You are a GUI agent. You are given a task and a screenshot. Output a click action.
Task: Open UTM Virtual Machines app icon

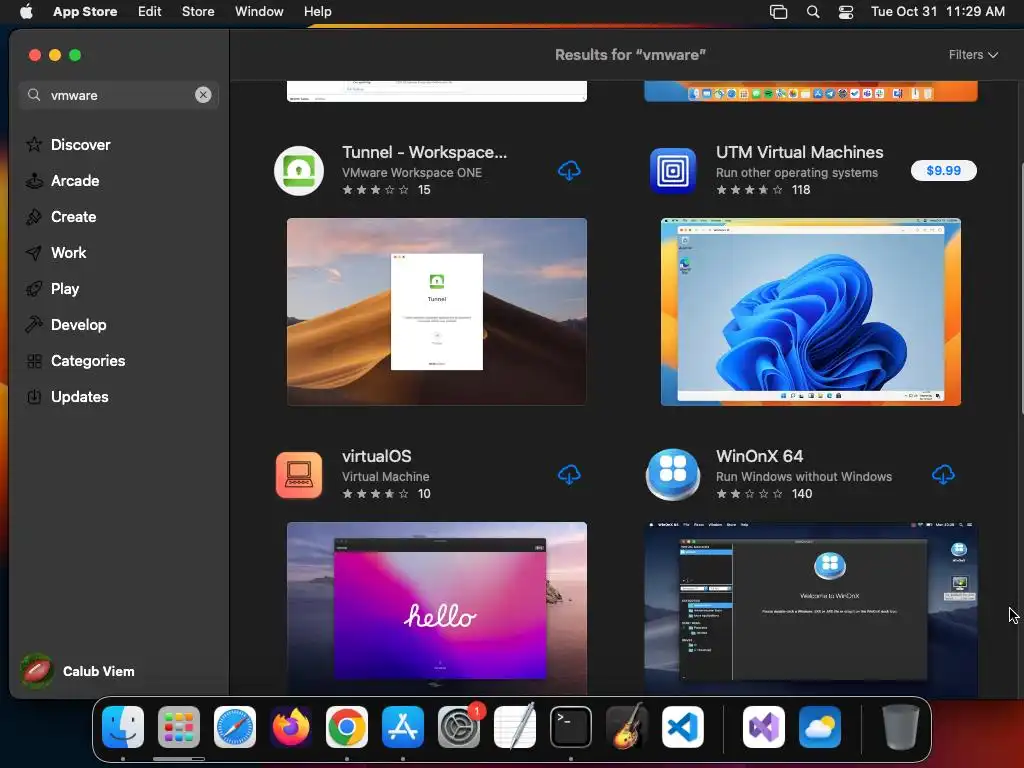pyautogui.click(x=673, y=170)
